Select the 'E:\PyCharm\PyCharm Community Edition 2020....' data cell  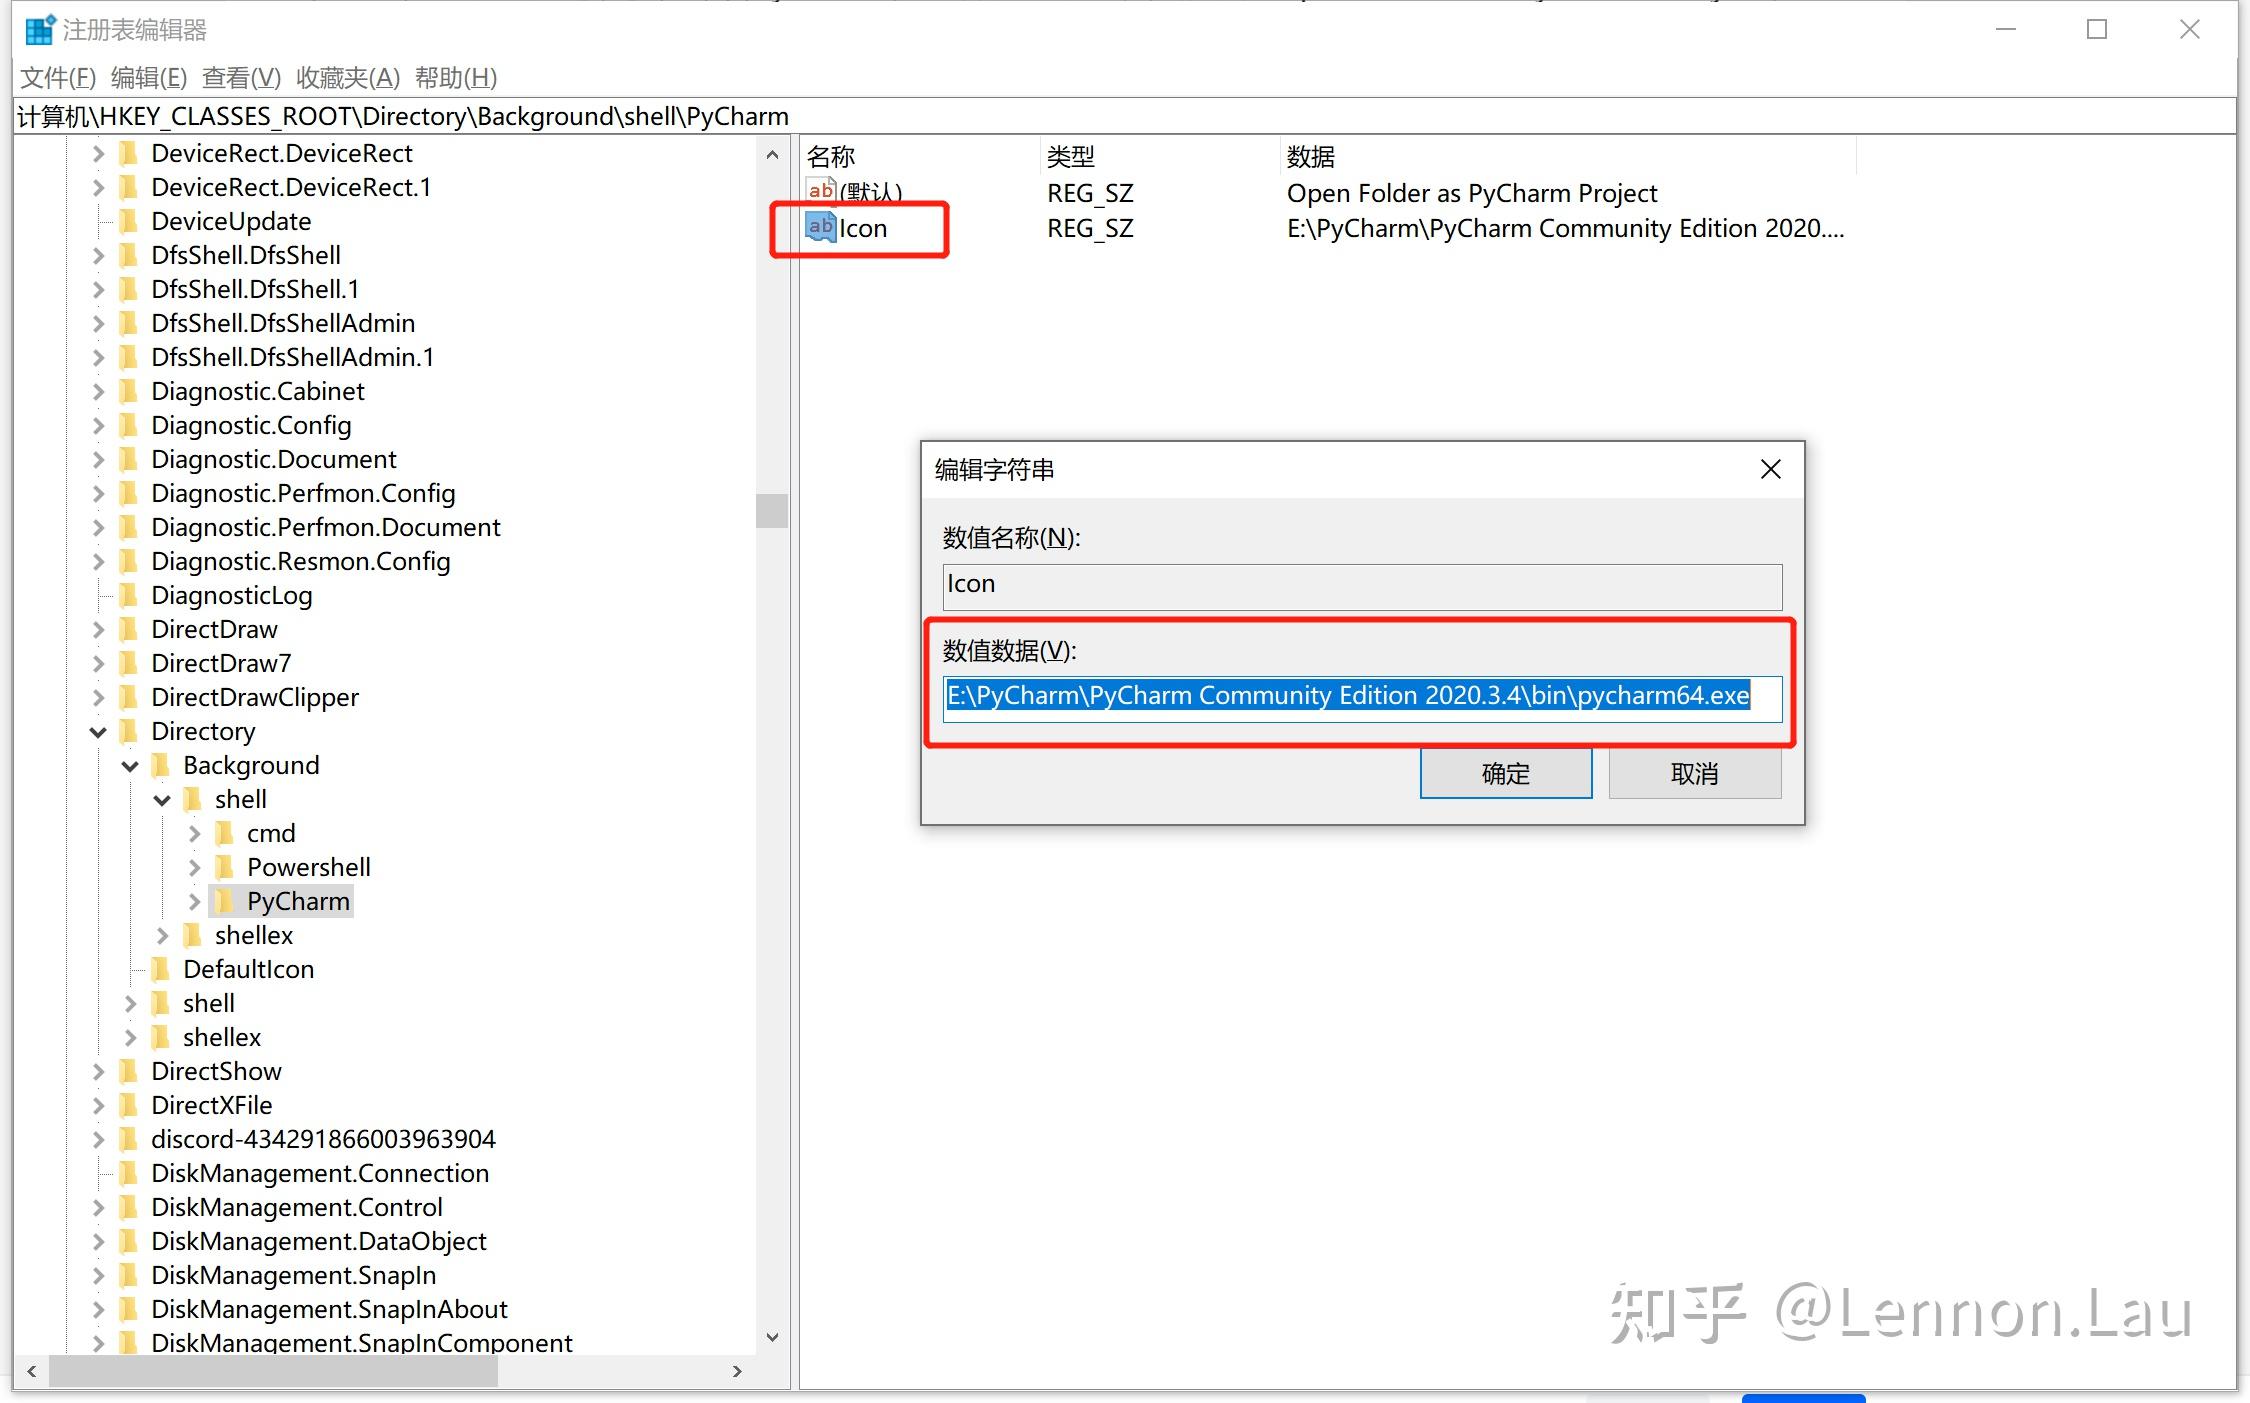pyautogui.click(x=1565, y=228)
